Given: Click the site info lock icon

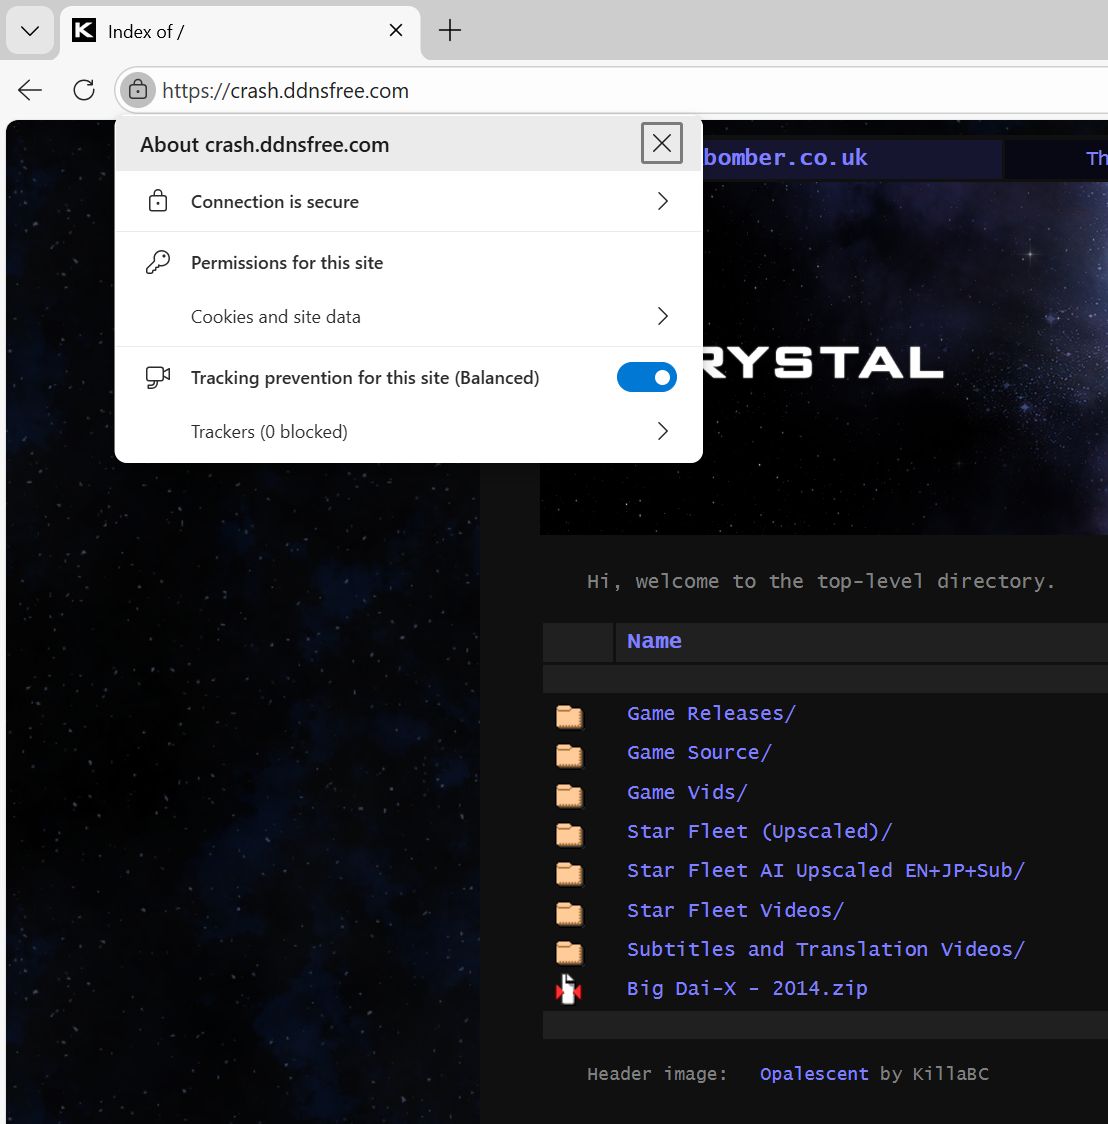Looking at the screenshot, I should coord(138,90).
